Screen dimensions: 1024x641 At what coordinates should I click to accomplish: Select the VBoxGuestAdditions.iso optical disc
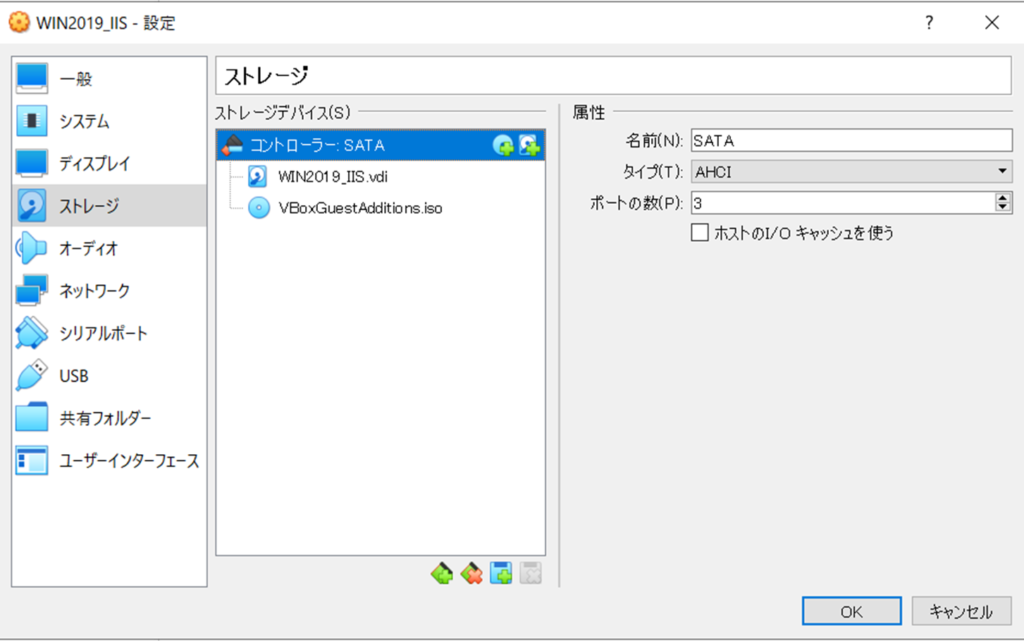coord(360,208)
